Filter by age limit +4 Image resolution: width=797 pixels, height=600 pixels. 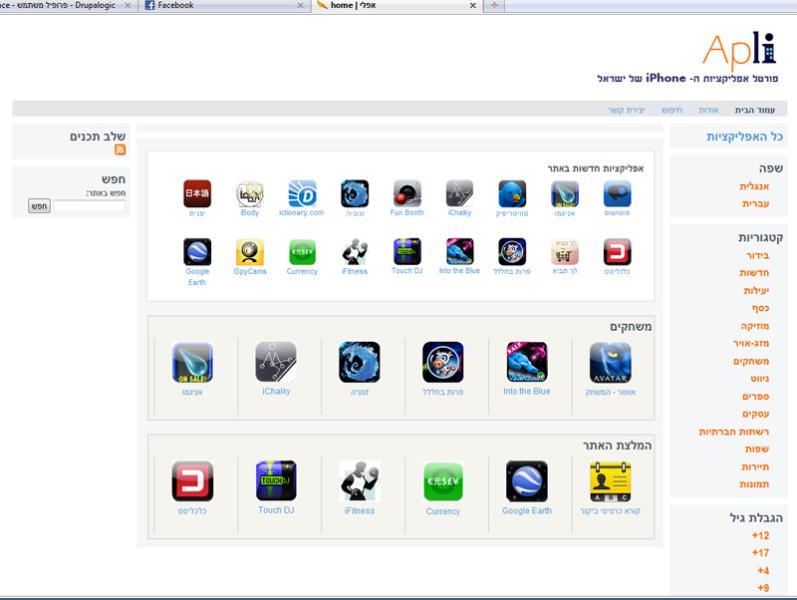[763, 571]
